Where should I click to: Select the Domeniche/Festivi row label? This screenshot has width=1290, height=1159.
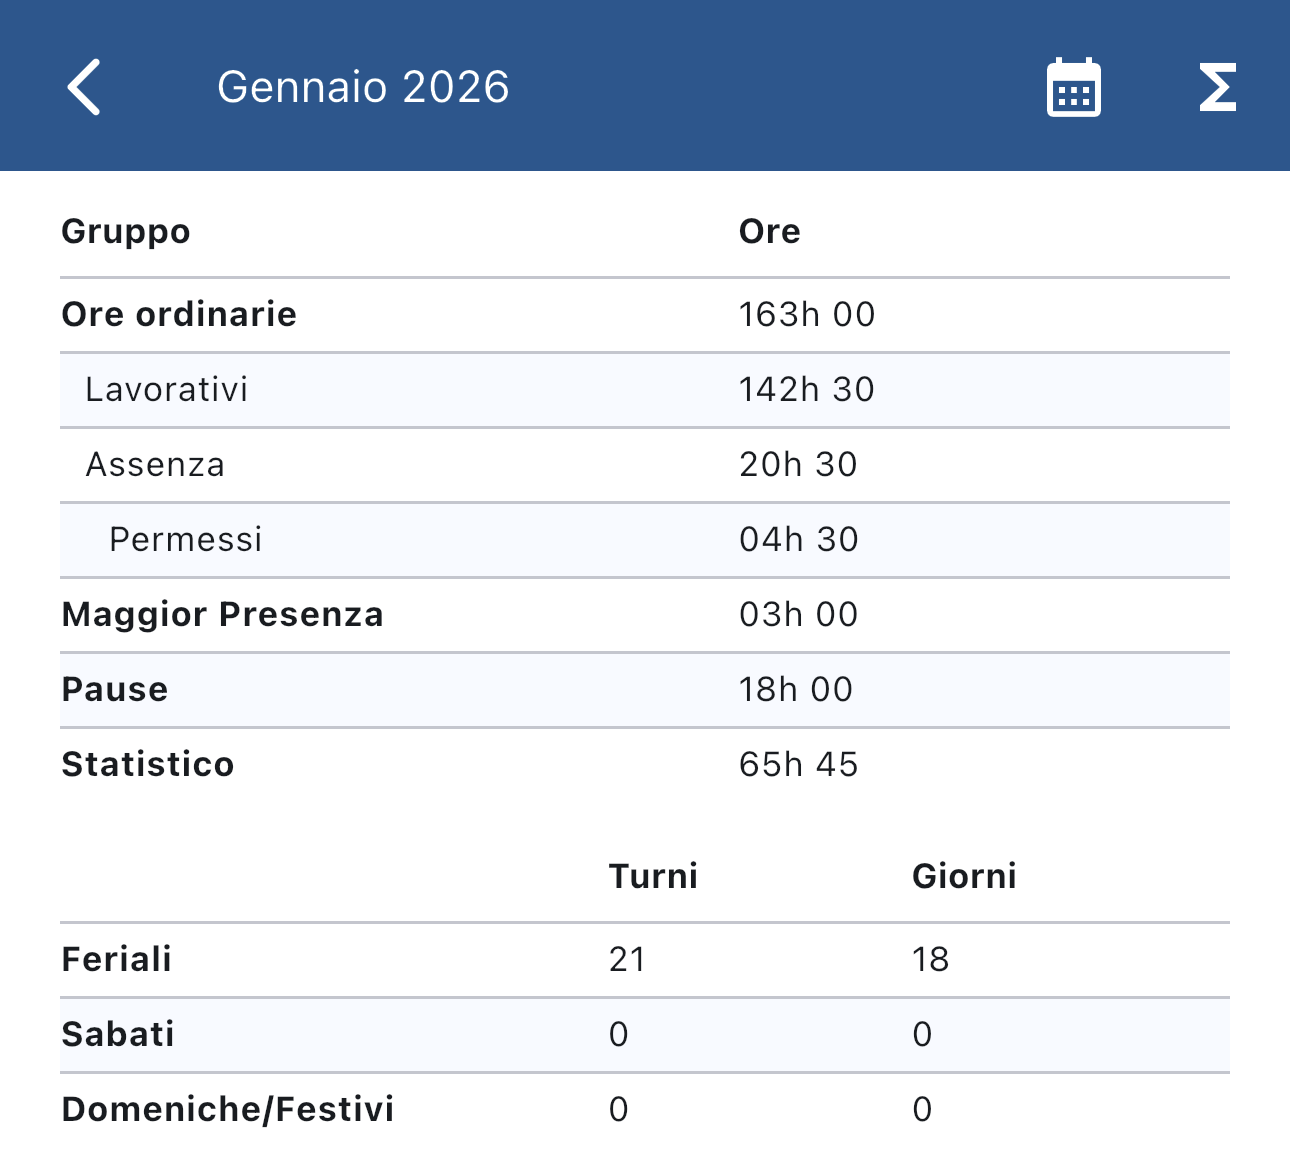pos(228,1110)
